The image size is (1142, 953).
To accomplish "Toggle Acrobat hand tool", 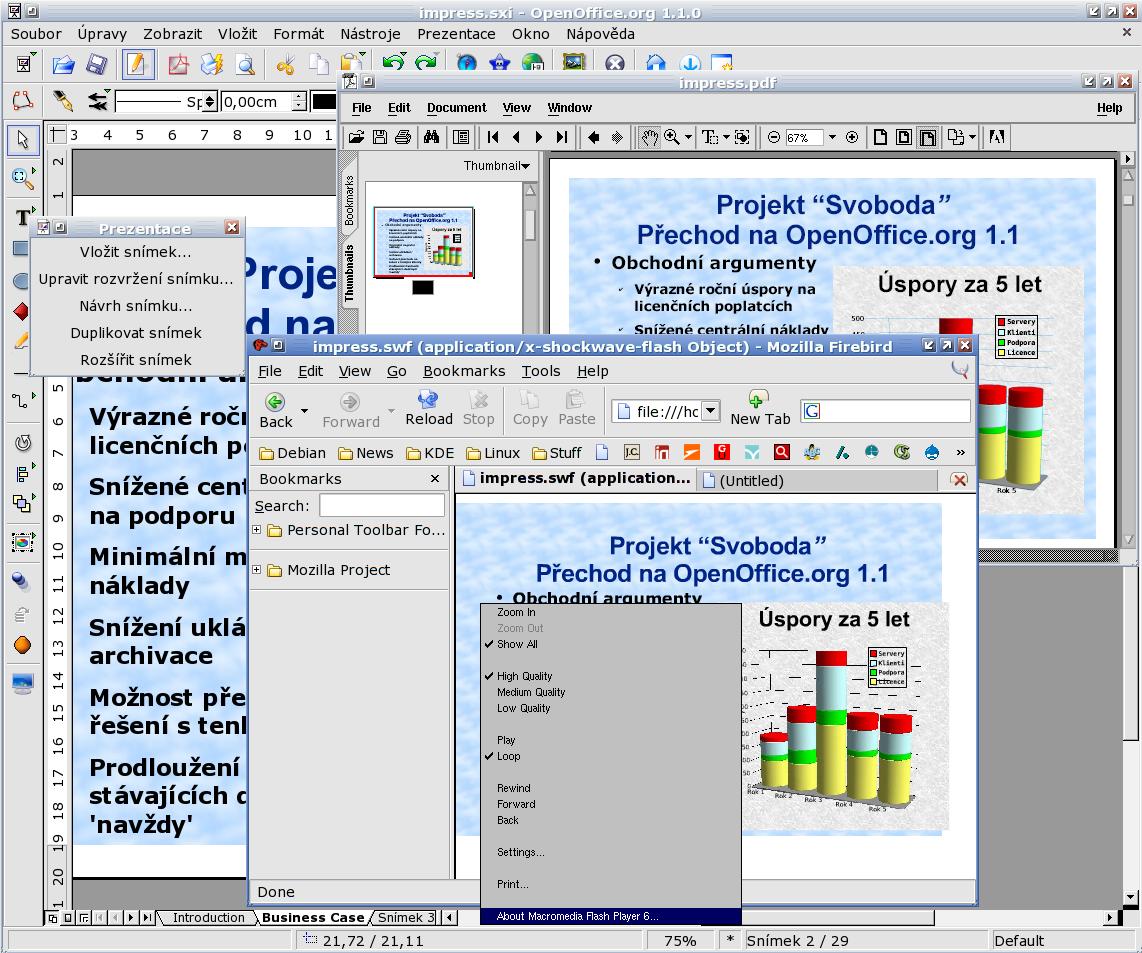I will 649,137.
